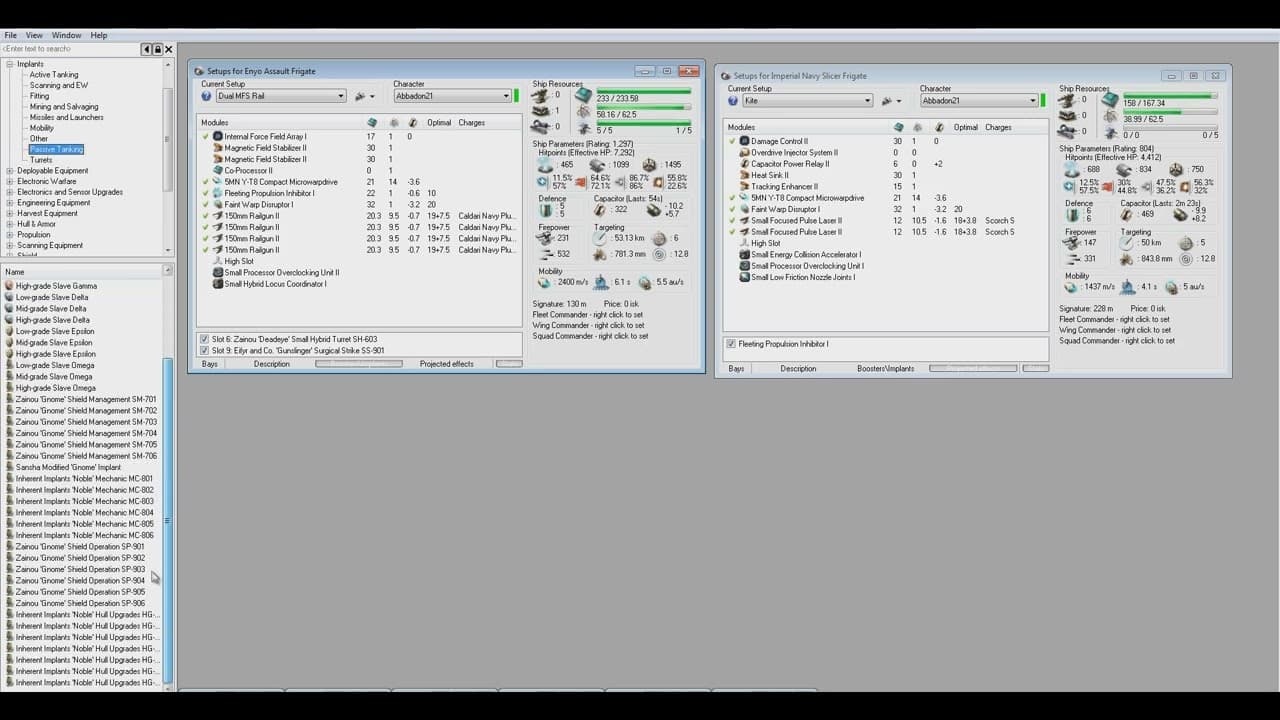Click the Internal Force Field Array I module icon
Screen dimensions: 1280x720
click(x=217, y=136)
